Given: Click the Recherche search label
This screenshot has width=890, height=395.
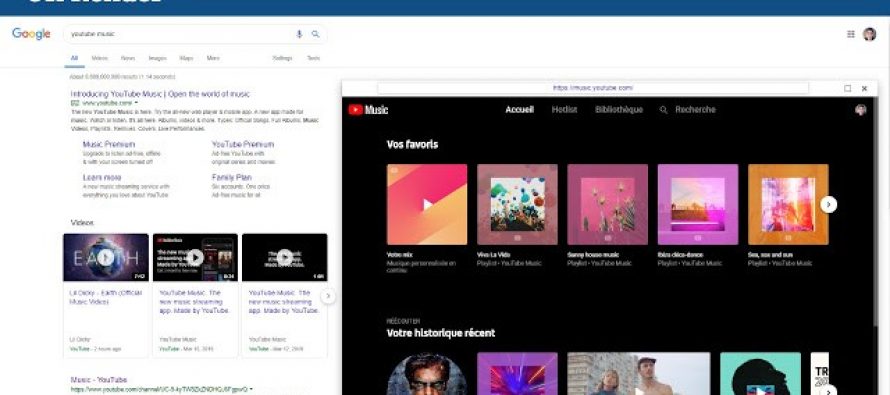Looking at the screenshot, I should point(695,110).
